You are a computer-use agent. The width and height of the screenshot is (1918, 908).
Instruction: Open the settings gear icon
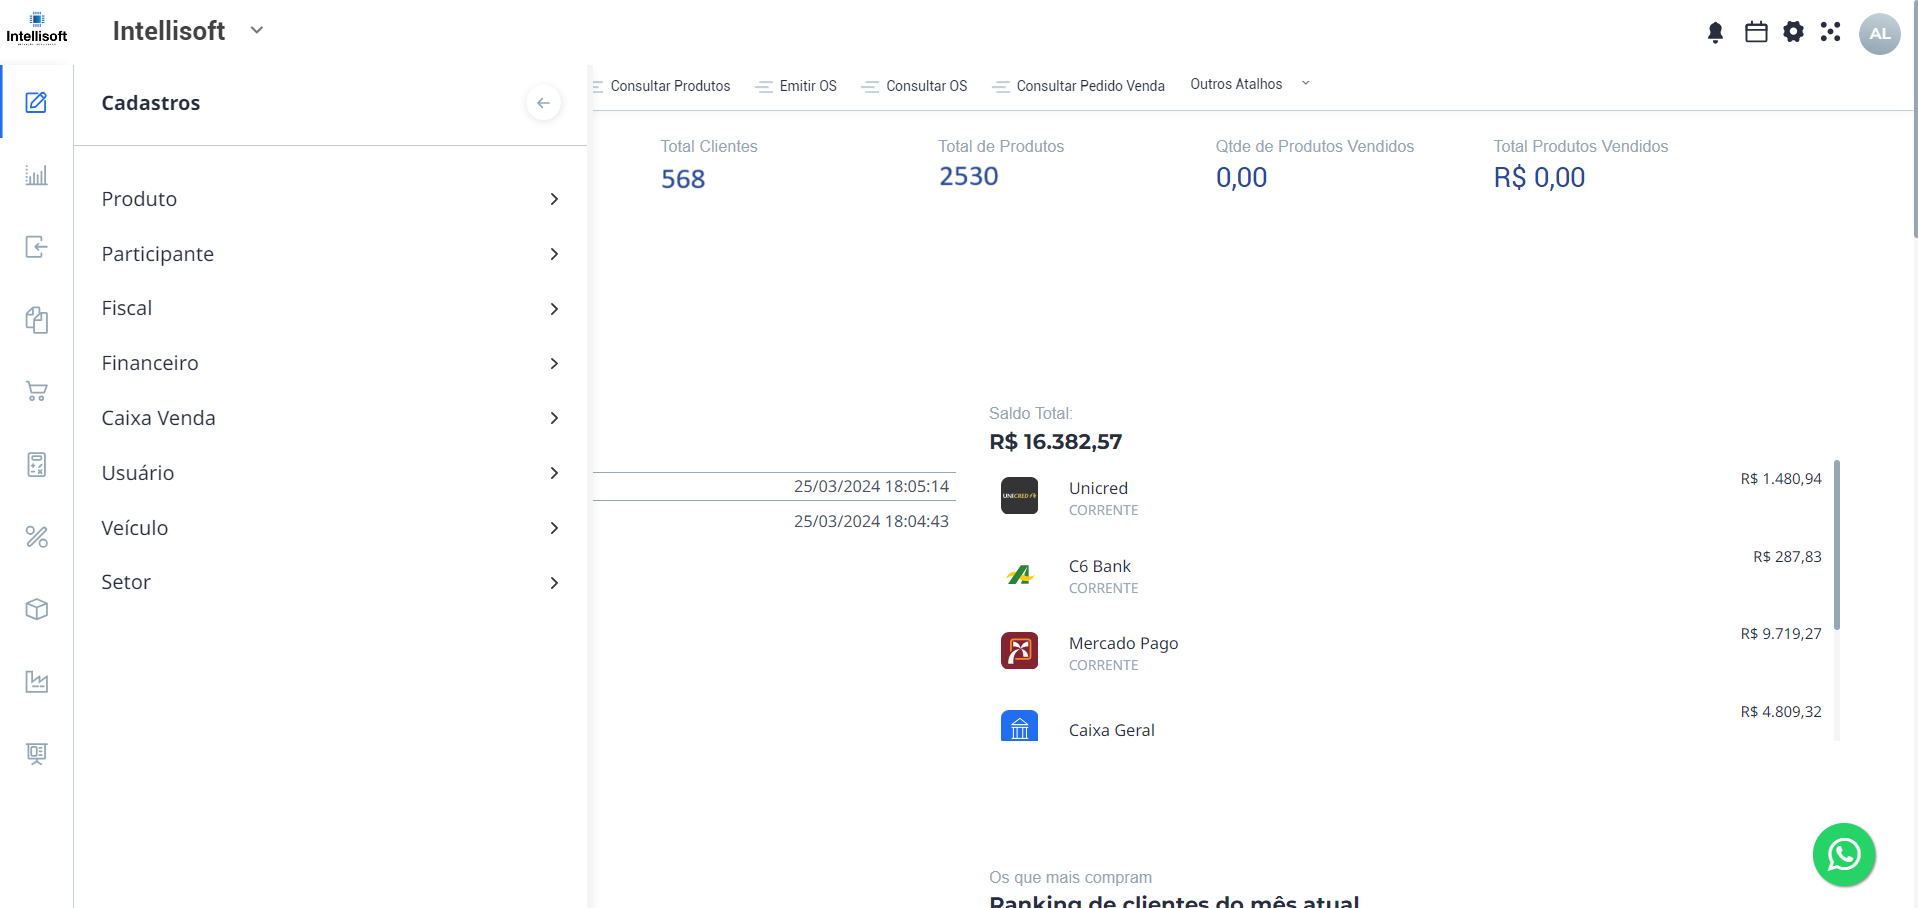[x=1794, y=32]
